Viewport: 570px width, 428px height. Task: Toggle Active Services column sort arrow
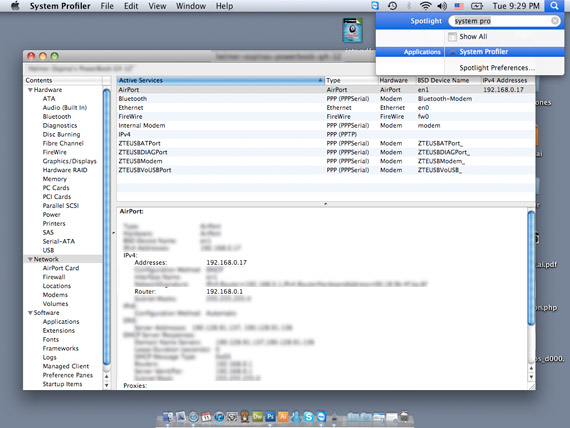pos(320,80)
